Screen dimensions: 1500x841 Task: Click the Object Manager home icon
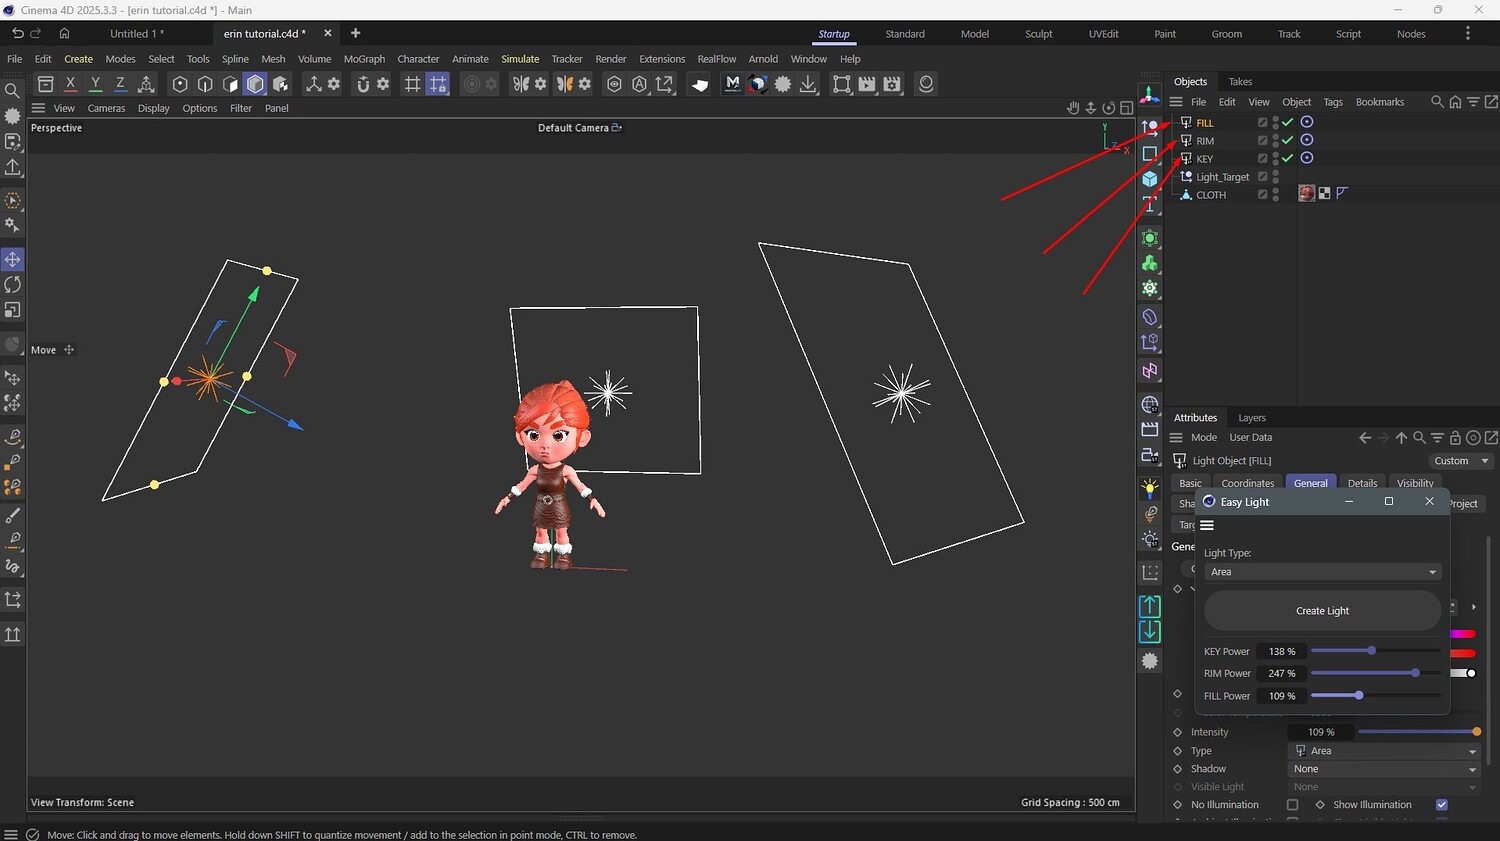[1455, 102]
